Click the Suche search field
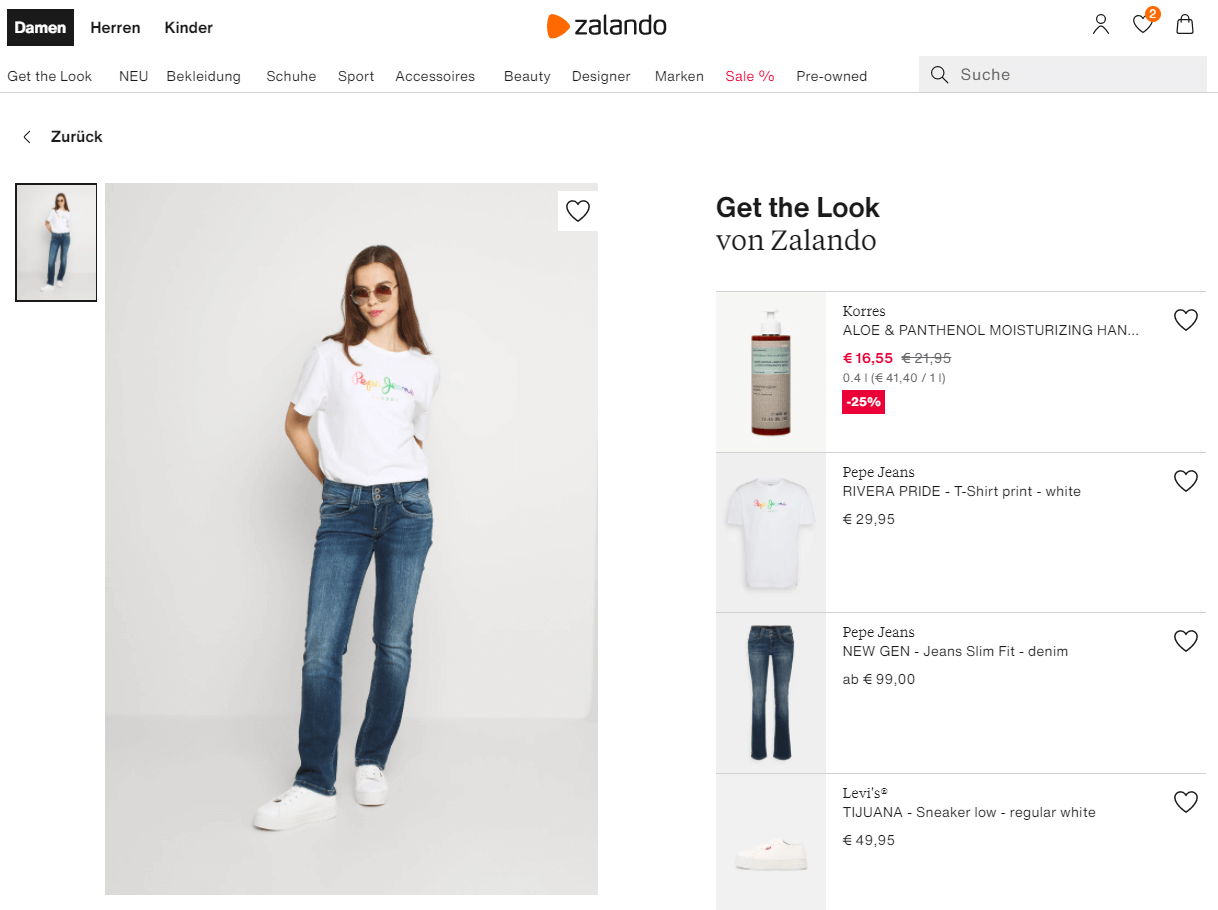Screen dimensions: 1218x910 click(1063, 75)
